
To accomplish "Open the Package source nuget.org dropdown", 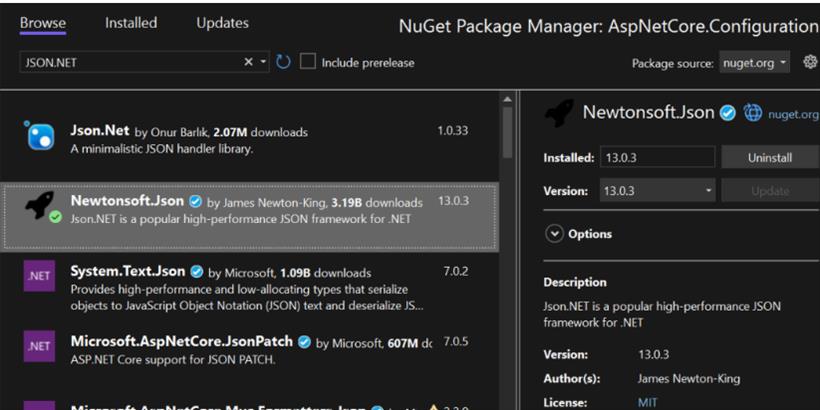I will point(755,63).
